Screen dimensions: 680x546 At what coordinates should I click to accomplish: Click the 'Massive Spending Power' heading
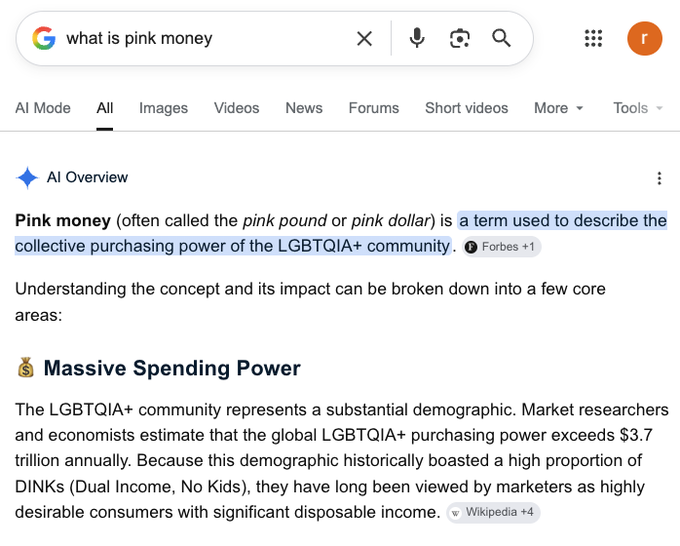tap(172, 368)
